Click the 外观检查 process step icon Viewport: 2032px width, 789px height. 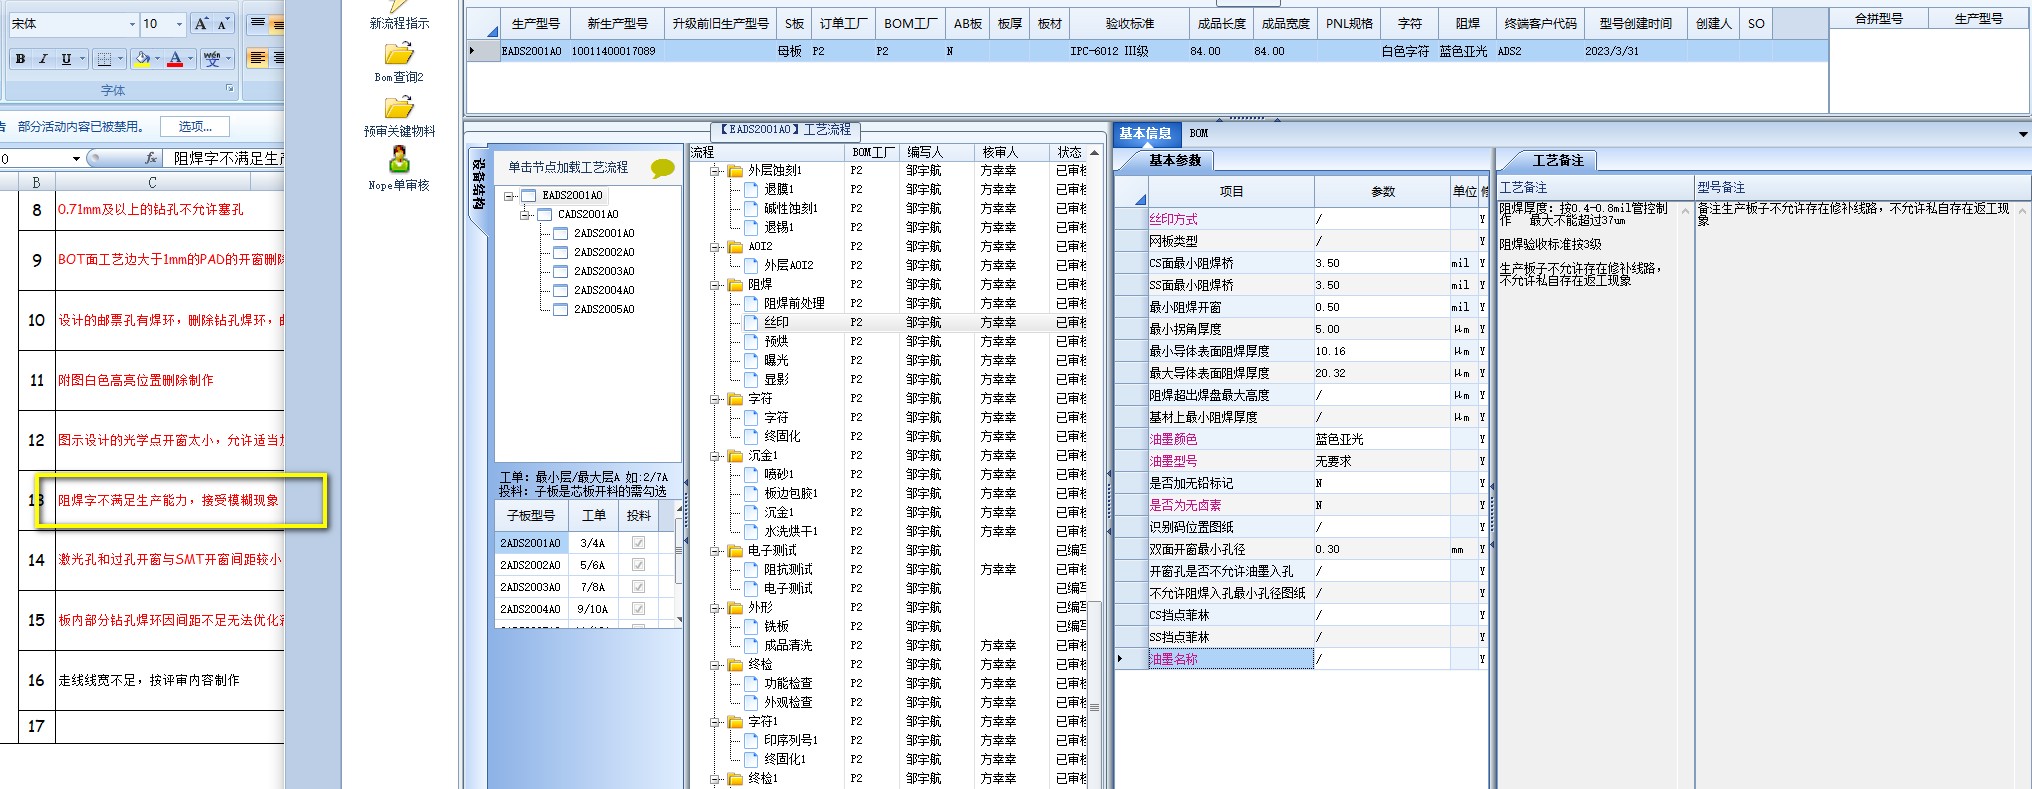tap(752, 703)
